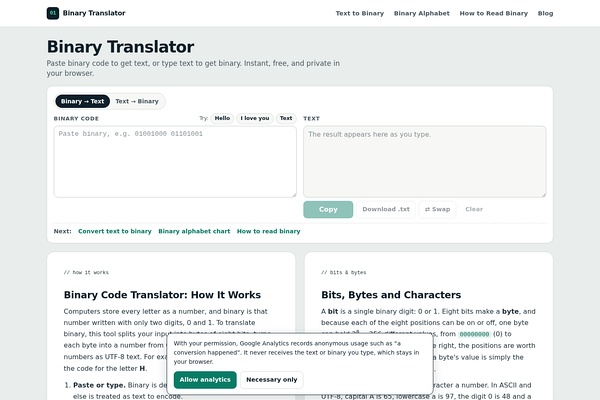Try the I love you example
The image size is (600, 400).
255,118
